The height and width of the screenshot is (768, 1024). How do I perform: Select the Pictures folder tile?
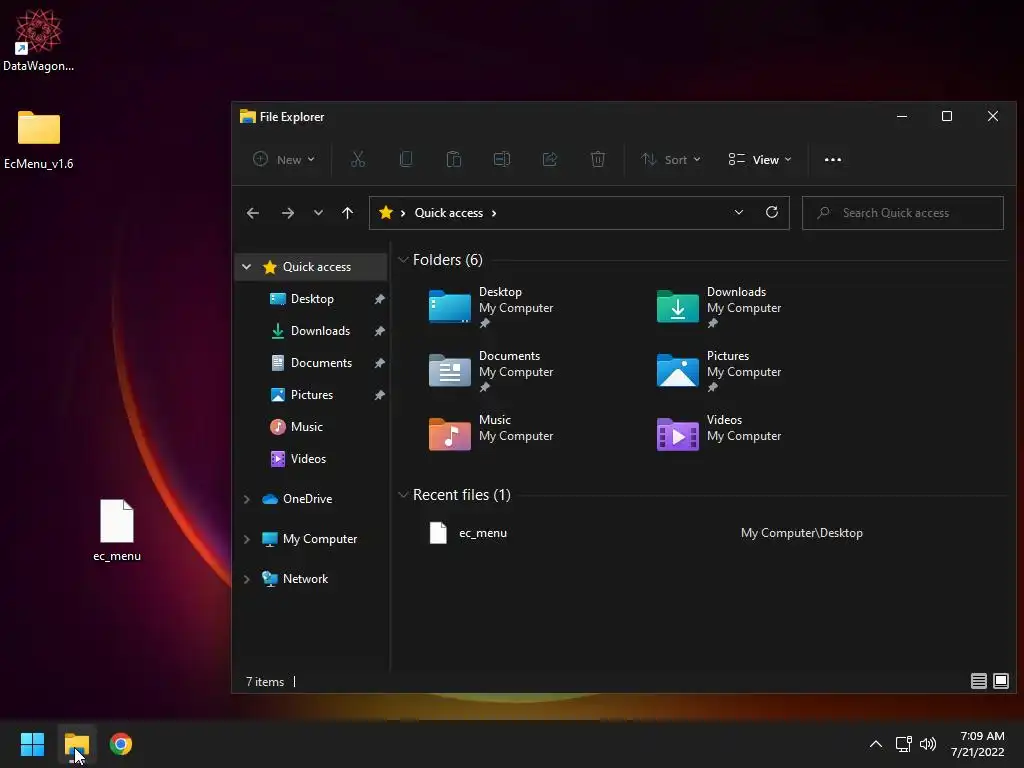point(719,371)
